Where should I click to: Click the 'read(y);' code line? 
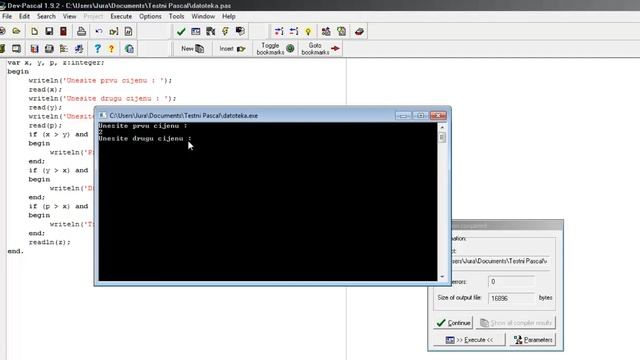click(45, 107)
